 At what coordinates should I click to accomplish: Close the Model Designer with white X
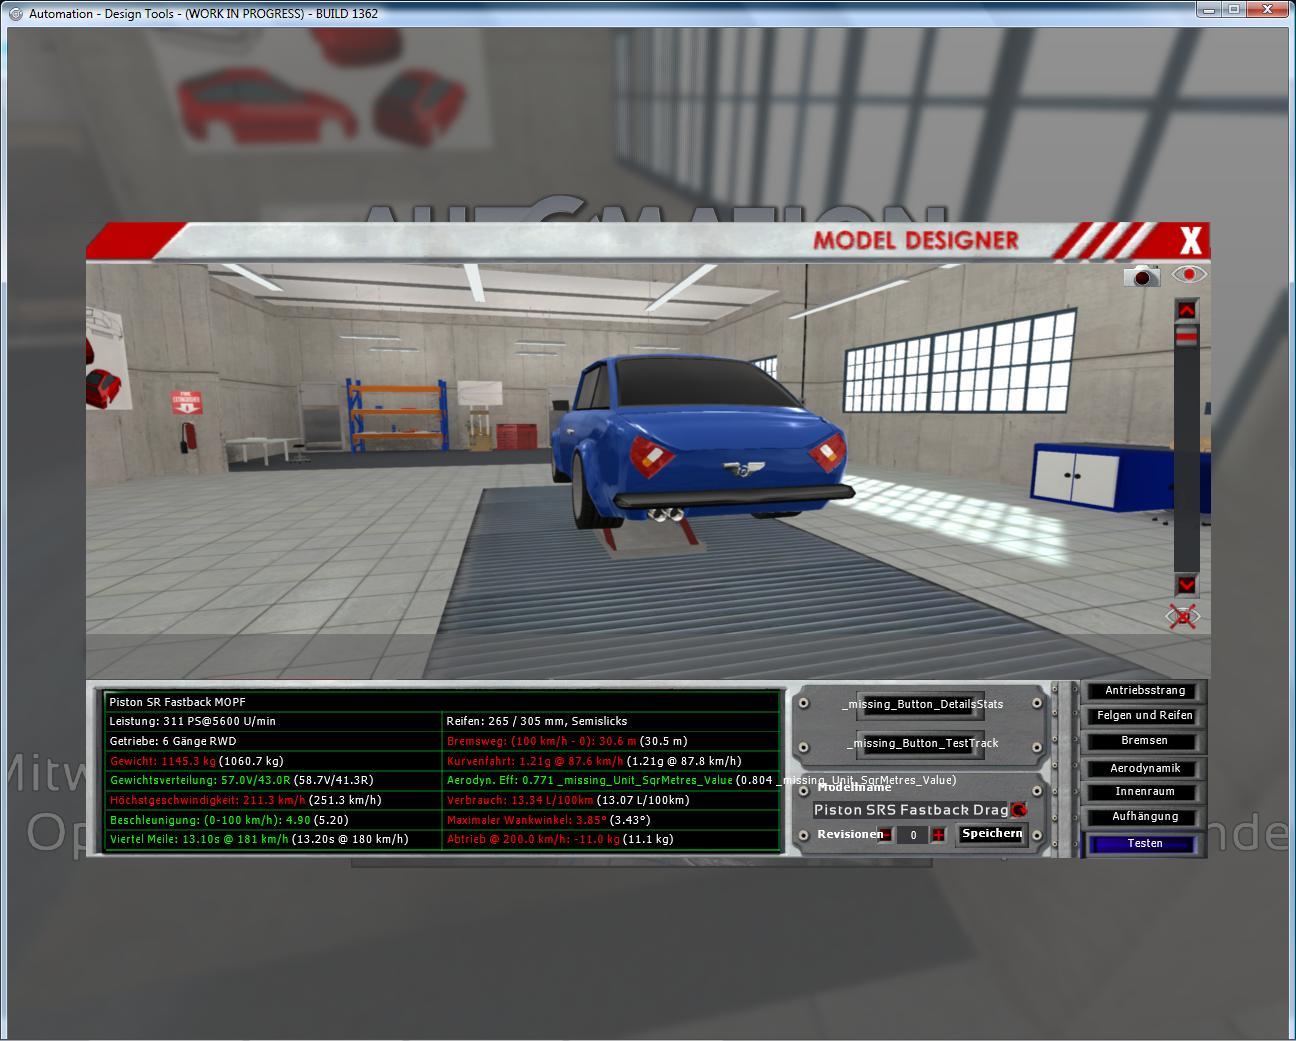tap(1190, 241)
